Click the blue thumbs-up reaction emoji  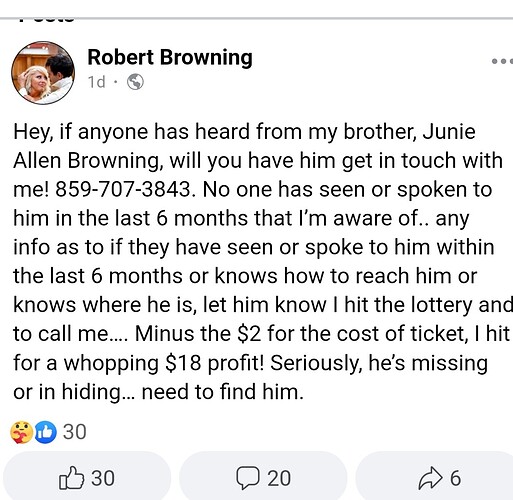pos(45,432)
